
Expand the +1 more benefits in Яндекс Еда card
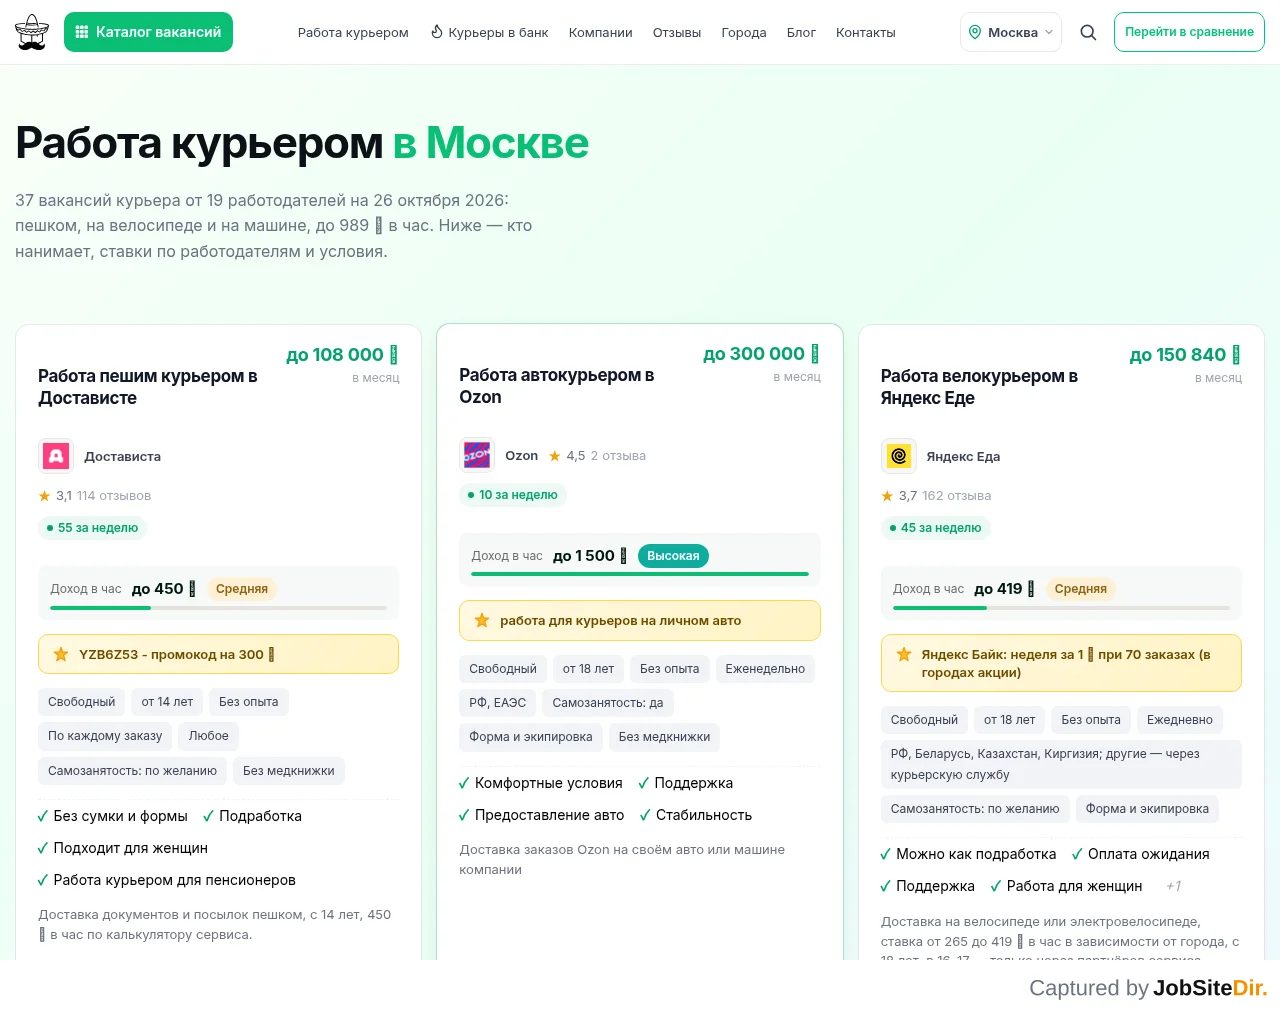tap(1173, 886)
